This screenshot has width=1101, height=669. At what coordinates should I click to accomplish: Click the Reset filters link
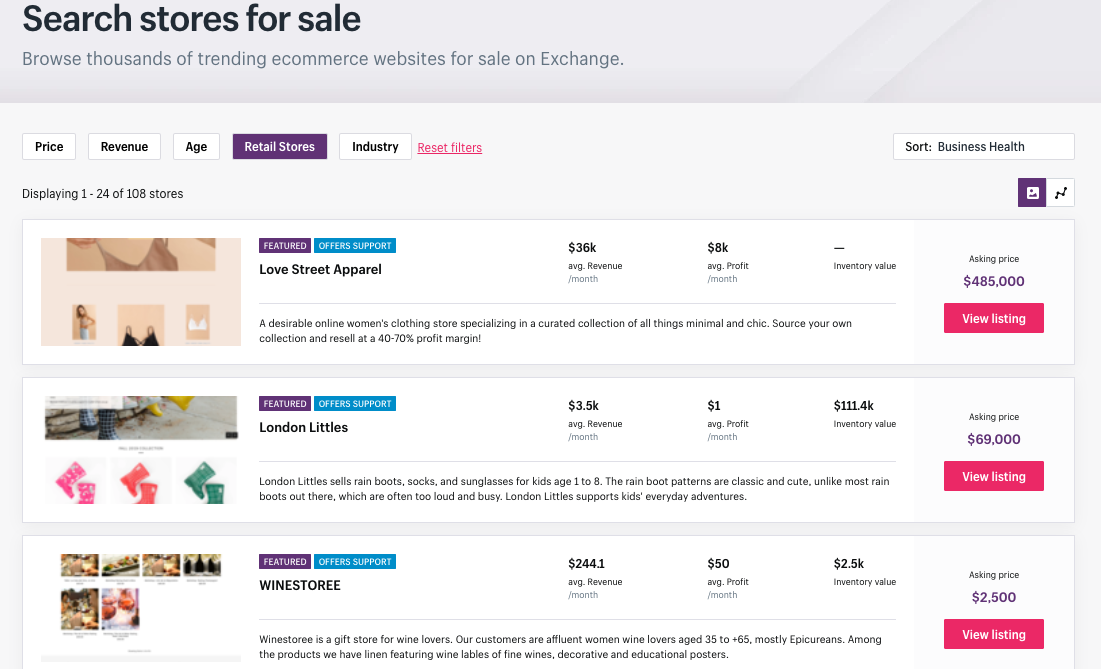click(449, 147)
